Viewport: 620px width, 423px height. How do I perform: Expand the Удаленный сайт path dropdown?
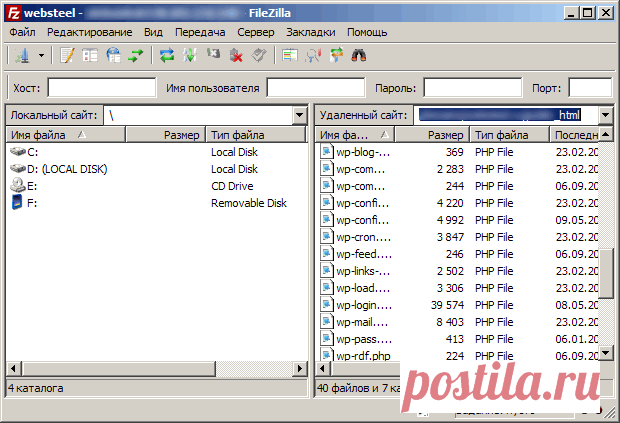(x=605, y=115)
